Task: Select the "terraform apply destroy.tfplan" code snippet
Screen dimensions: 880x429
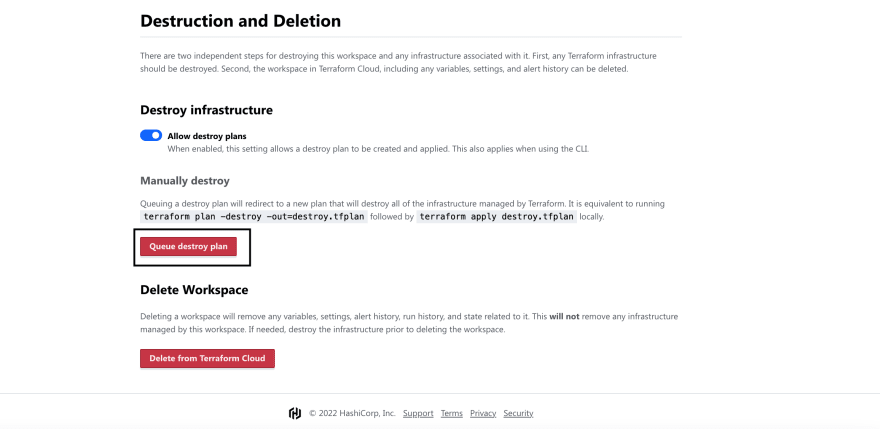Action: [497, 217]
